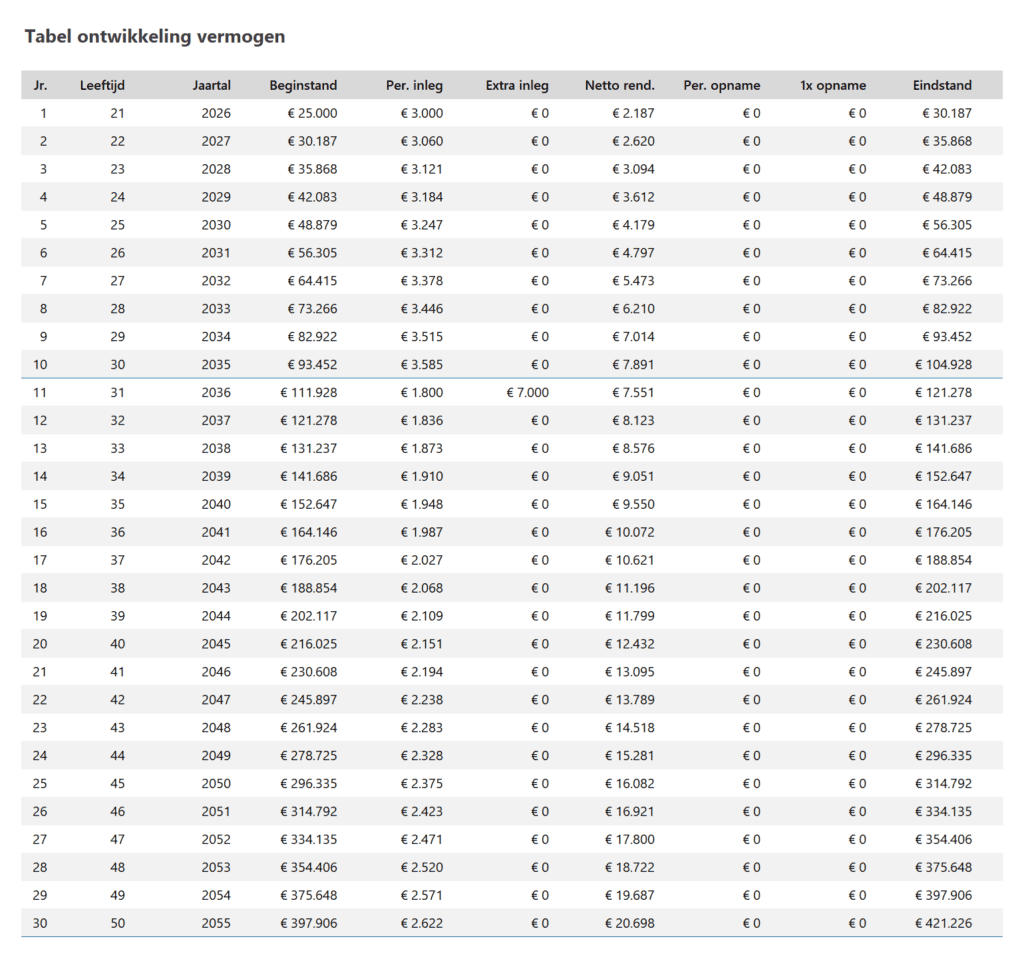Click the Extra inleg column header
1024x957 pixels.
(x=517, y=85)
